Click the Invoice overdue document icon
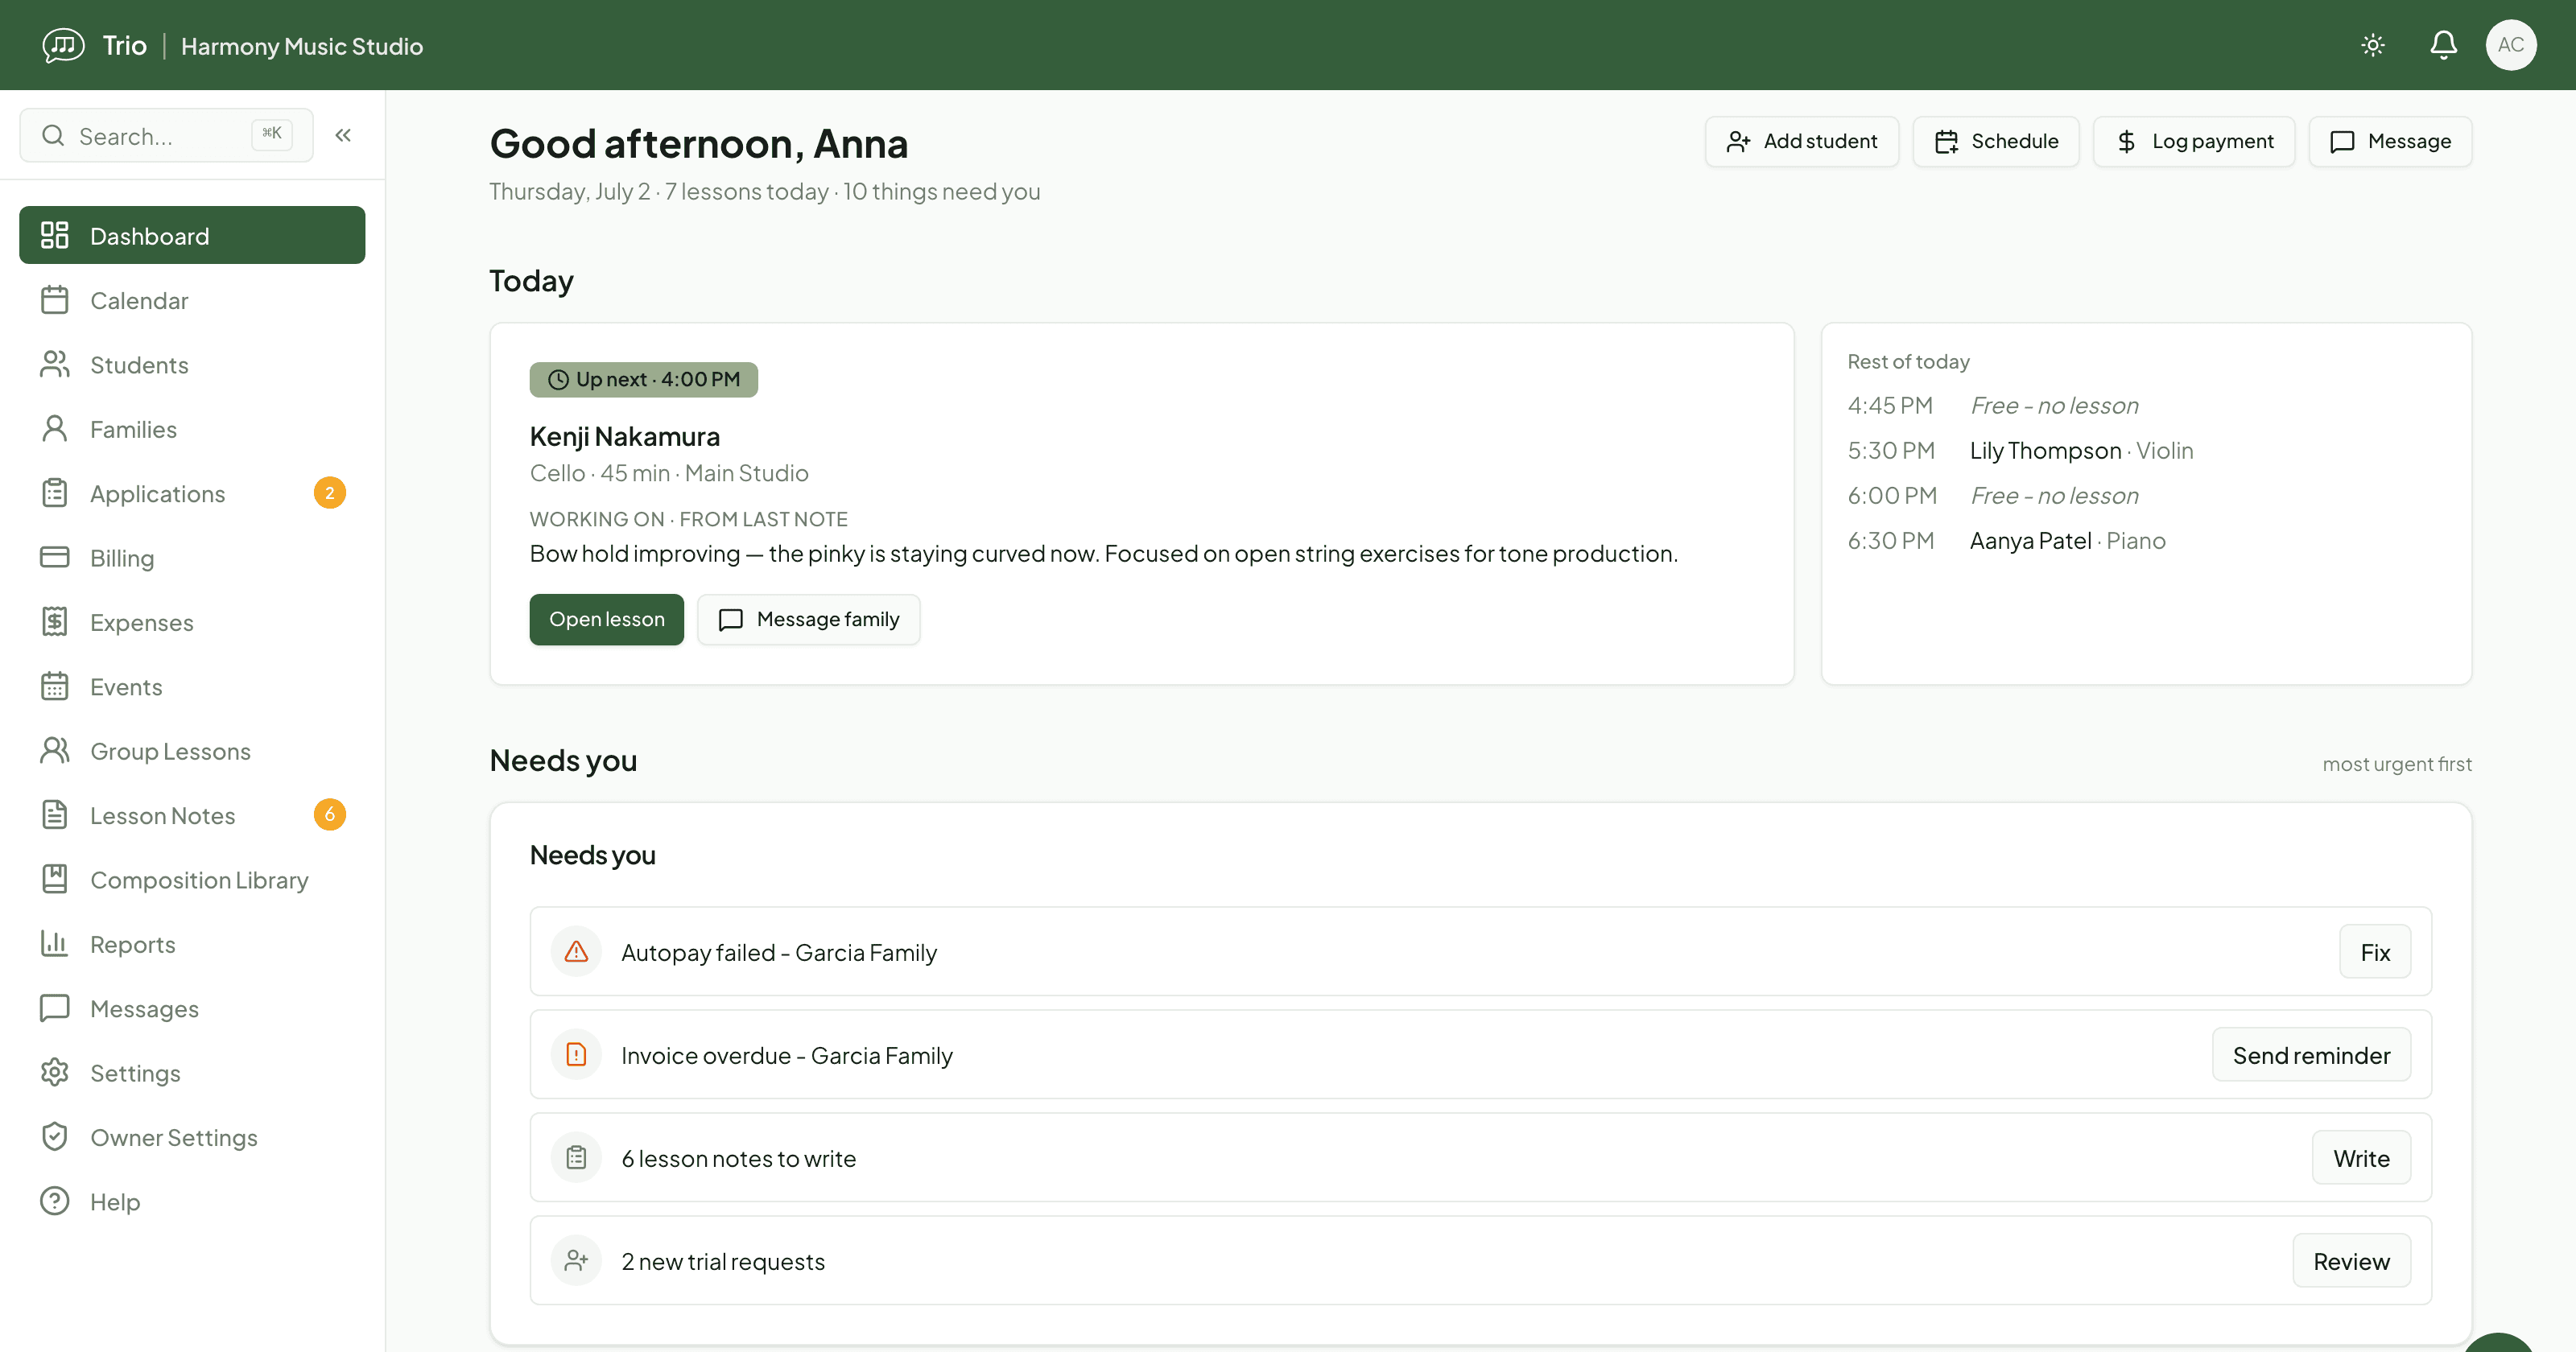2576x1352 pixels. point(576,1054)
